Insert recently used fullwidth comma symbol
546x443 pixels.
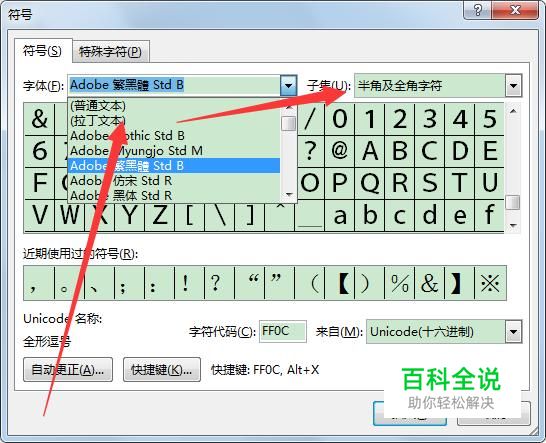pyautogui.click(x=39, y=283)
